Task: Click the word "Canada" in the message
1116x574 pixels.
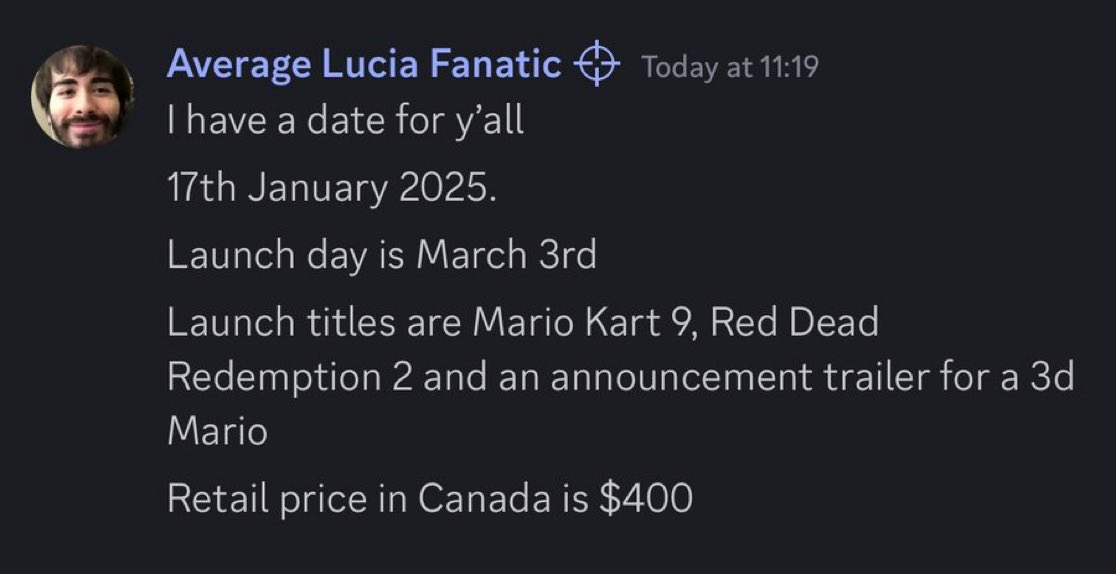Action: (x=484, y=498)
